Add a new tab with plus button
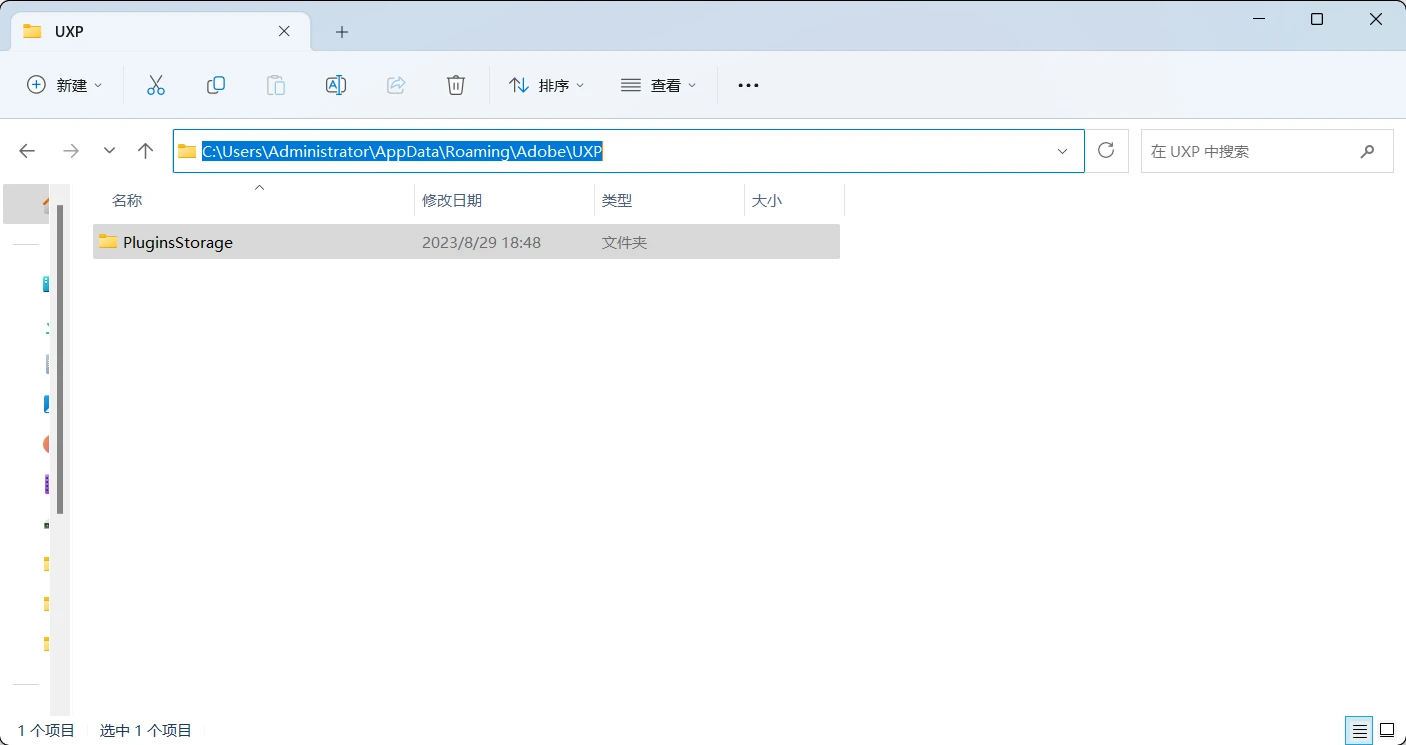The image size is (1406, 745). tap(342, 32)
